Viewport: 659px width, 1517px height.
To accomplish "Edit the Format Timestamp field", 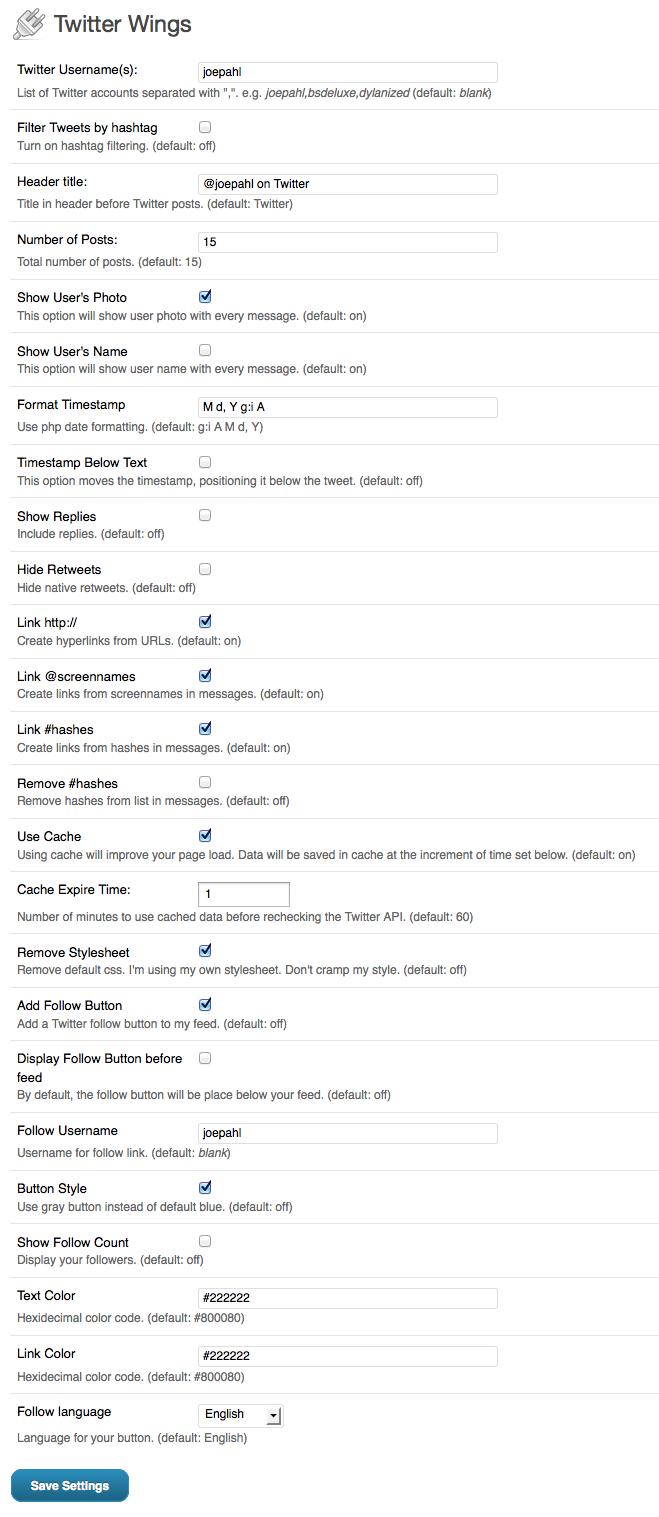I will pos(348,407).
